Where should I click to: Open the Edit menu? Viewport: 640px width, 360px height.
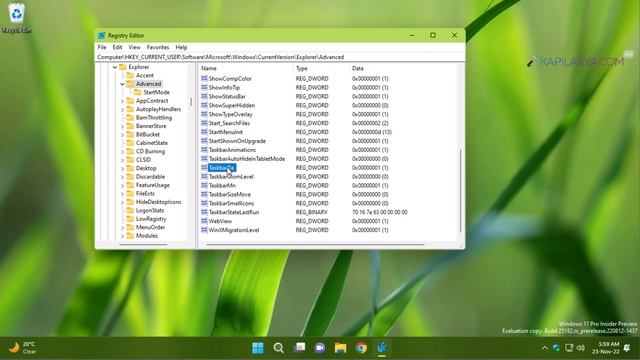[x=118, y=47]
